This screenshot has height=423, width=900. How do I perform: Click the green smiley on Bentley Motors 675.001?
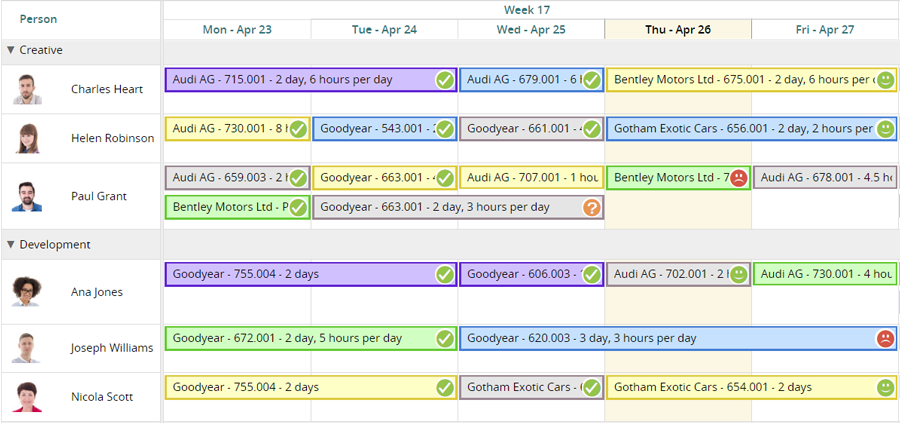886,80
